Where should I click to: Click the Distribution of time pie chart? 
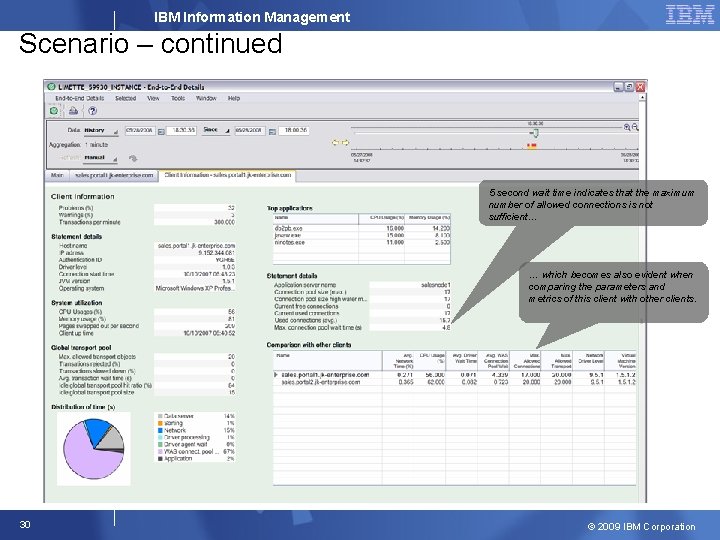[94, 449]
